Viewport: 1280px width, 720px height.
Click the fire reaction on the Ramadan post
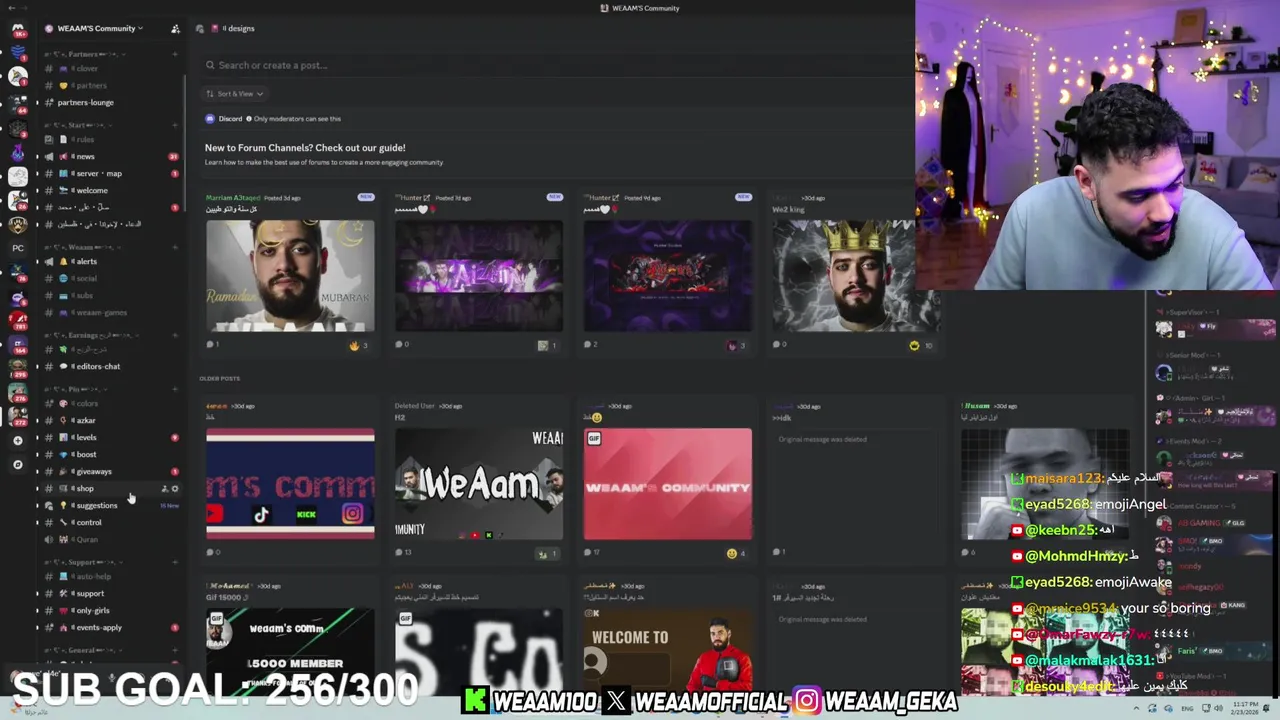pyautogui.click(x=358, y=345)
